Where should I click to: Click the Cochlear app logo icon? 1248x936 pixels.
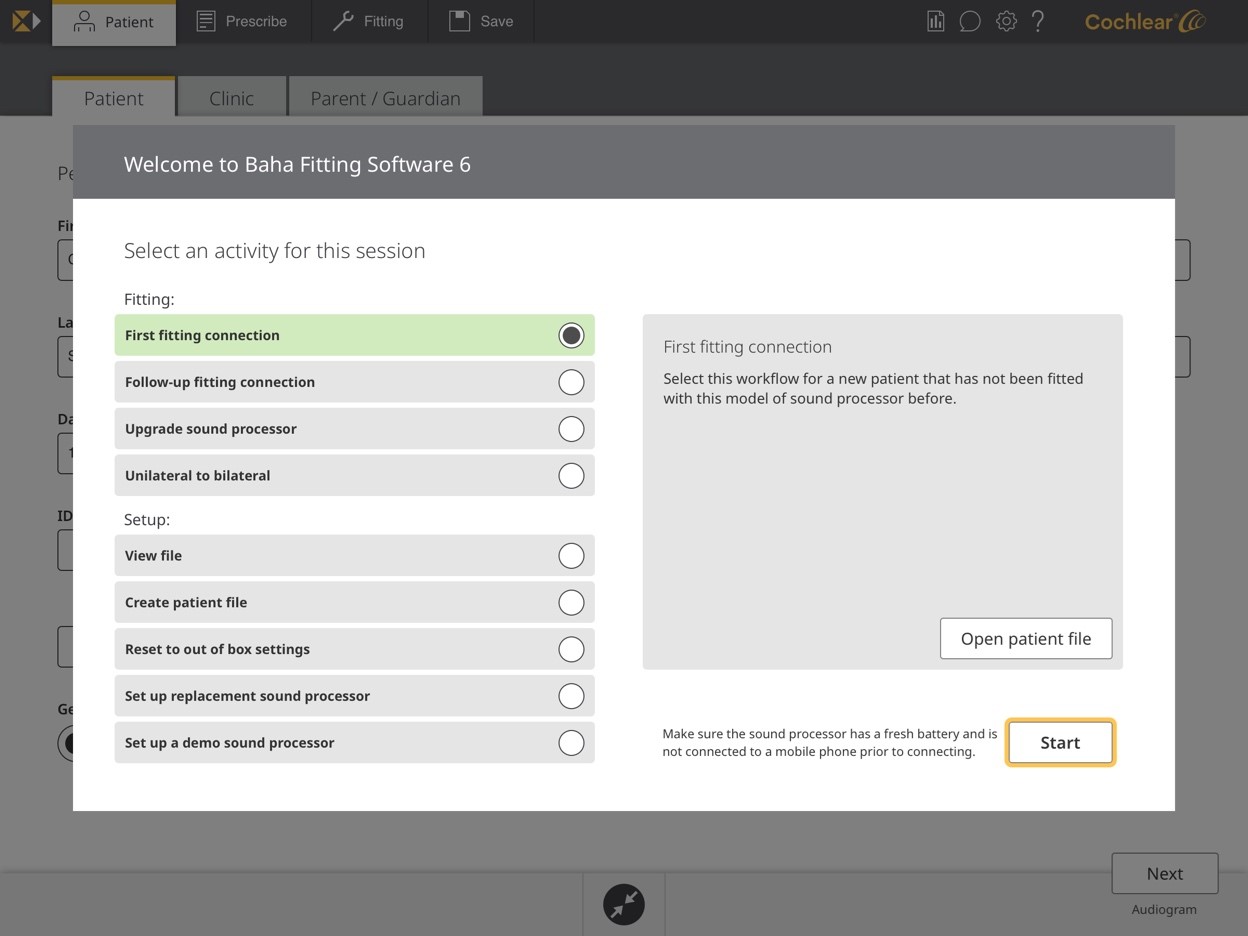(26, 21)
